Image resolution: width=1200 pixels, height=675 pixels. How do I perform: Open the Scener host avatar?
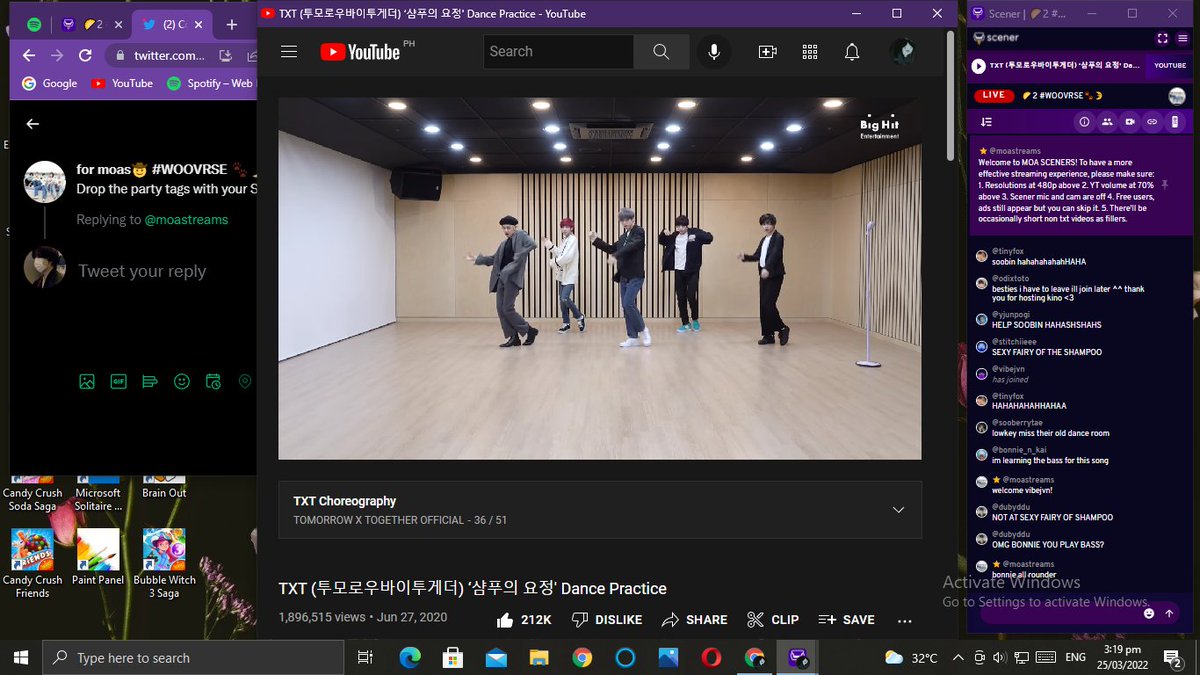click(x=1177, y=96)
